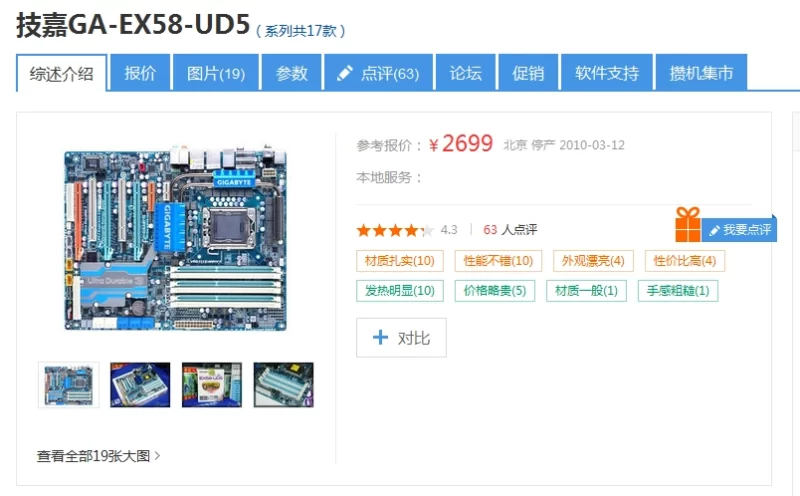
Task: Select the third thumbnail showing product box
Action: coord(212,385)
